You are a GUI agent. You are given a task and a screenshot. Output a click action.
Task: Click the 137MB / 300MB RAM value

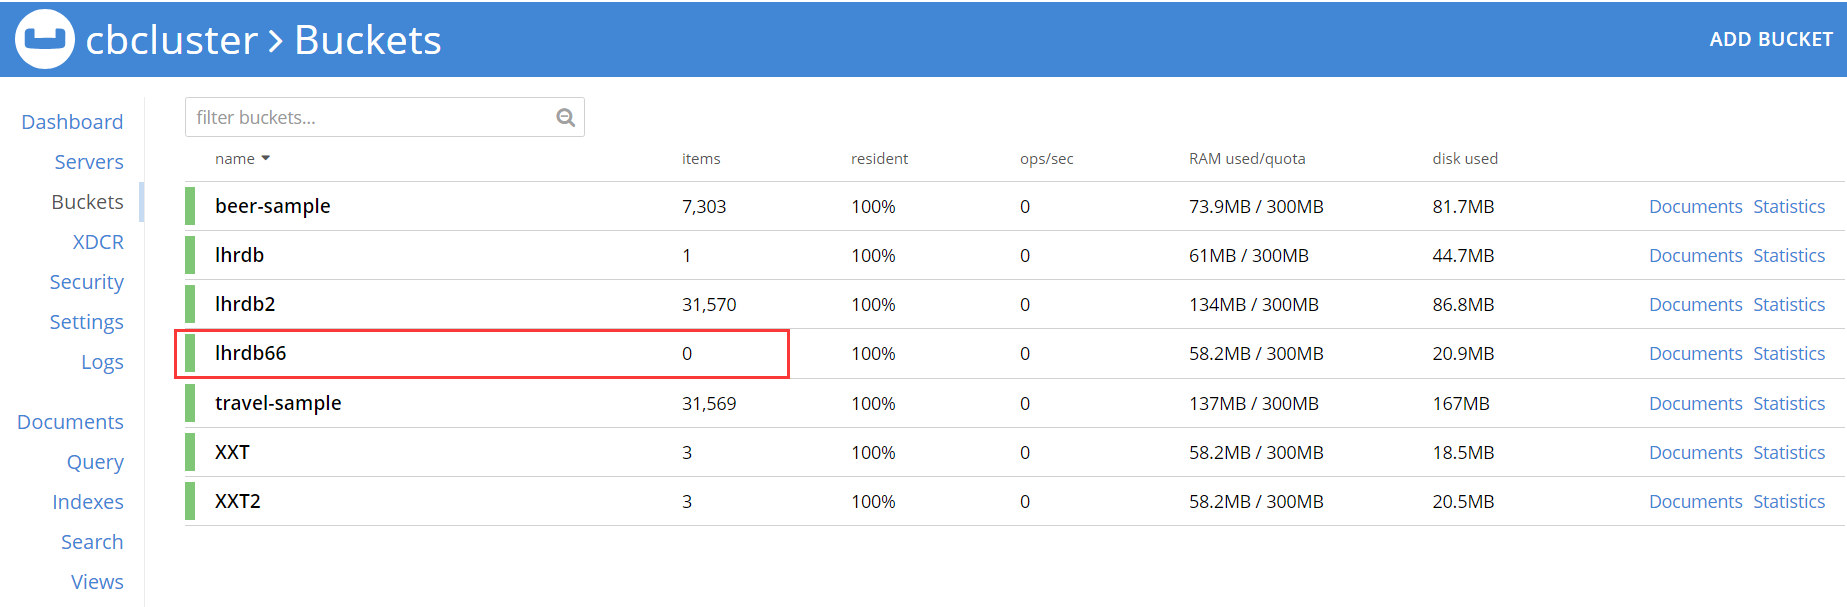(1254, 404)
